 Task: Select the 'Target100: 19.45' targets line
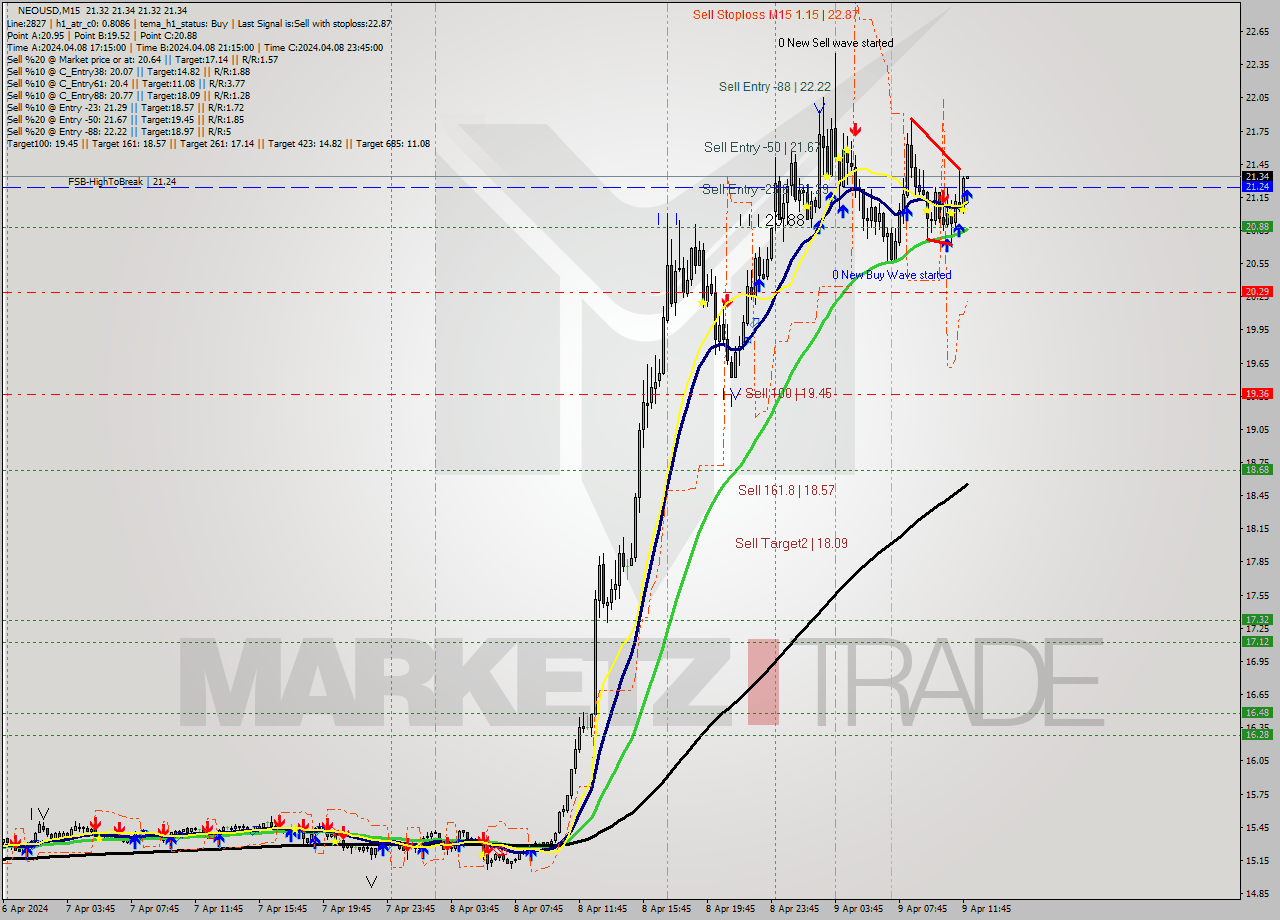pyautogui.click(x=218, y=143)
